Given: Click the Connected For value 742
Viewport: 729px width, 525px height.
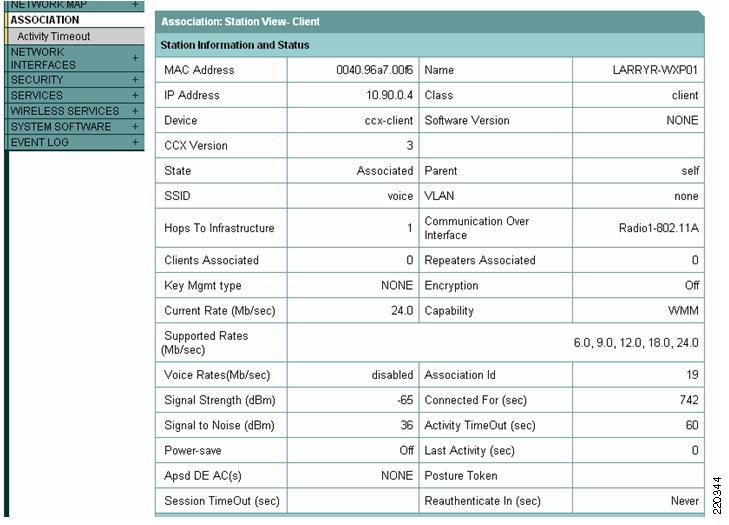Looking at the screenshot, I should coord(689,400).
